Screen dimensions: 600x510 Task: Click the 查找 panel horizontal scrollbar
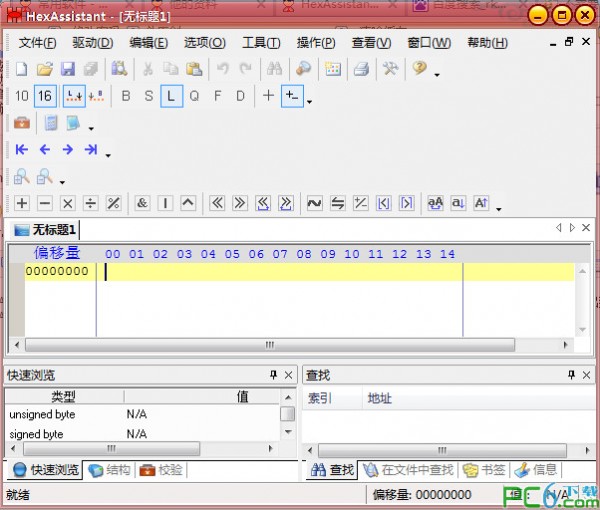pyautogui.click(x=442, y=450)
